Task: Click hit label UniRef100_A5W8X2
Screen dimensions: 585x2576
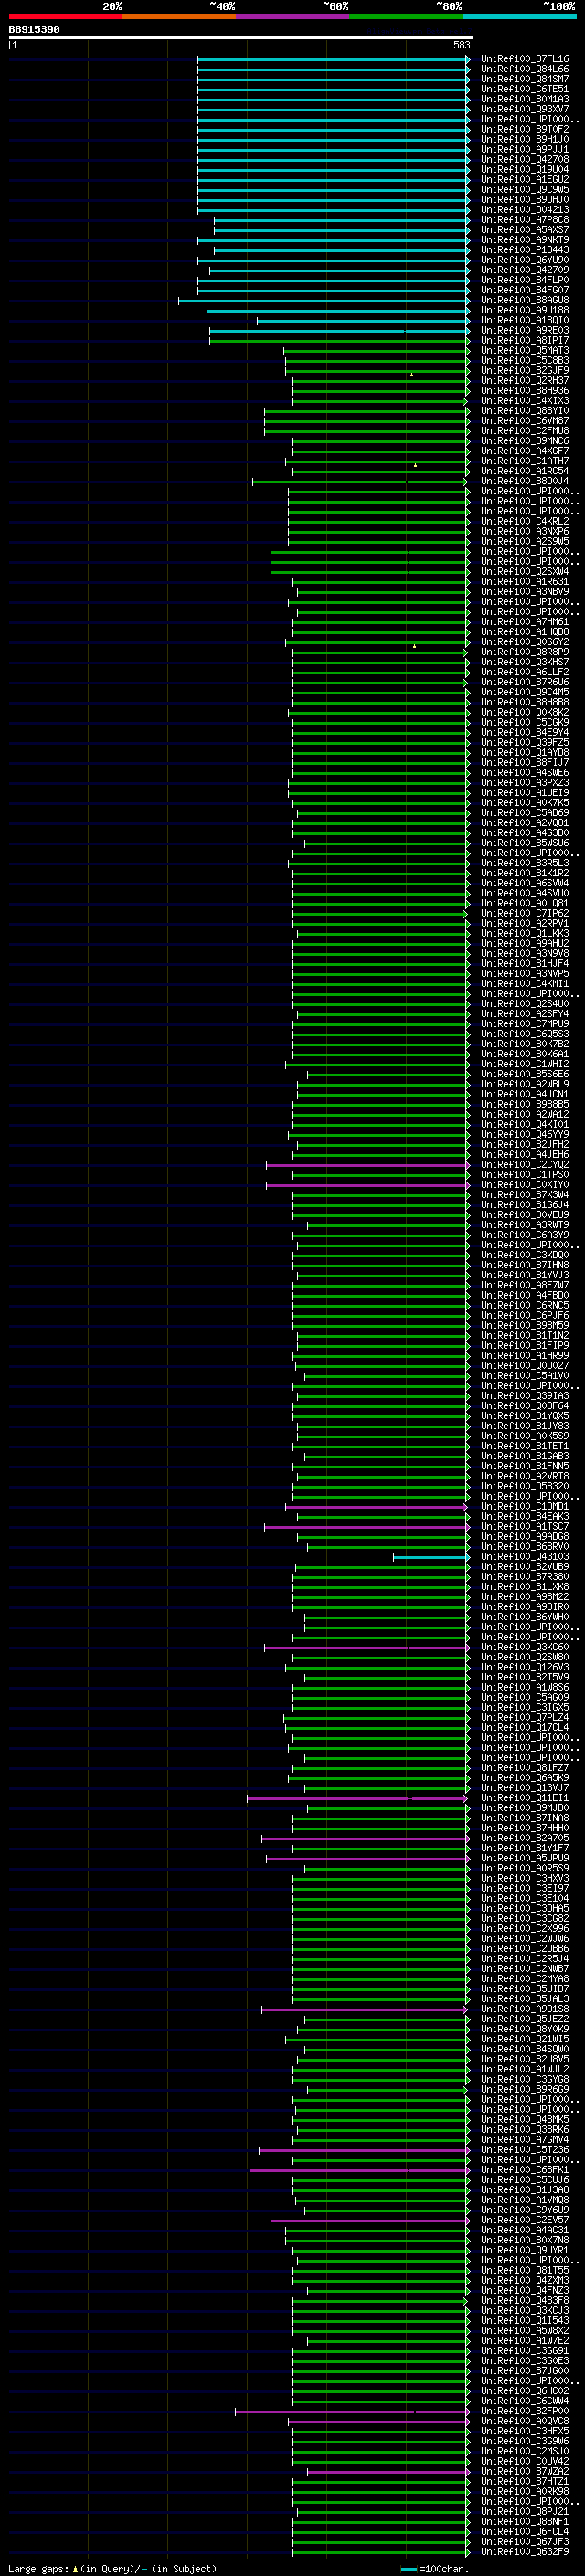Action: [525, 2331]
